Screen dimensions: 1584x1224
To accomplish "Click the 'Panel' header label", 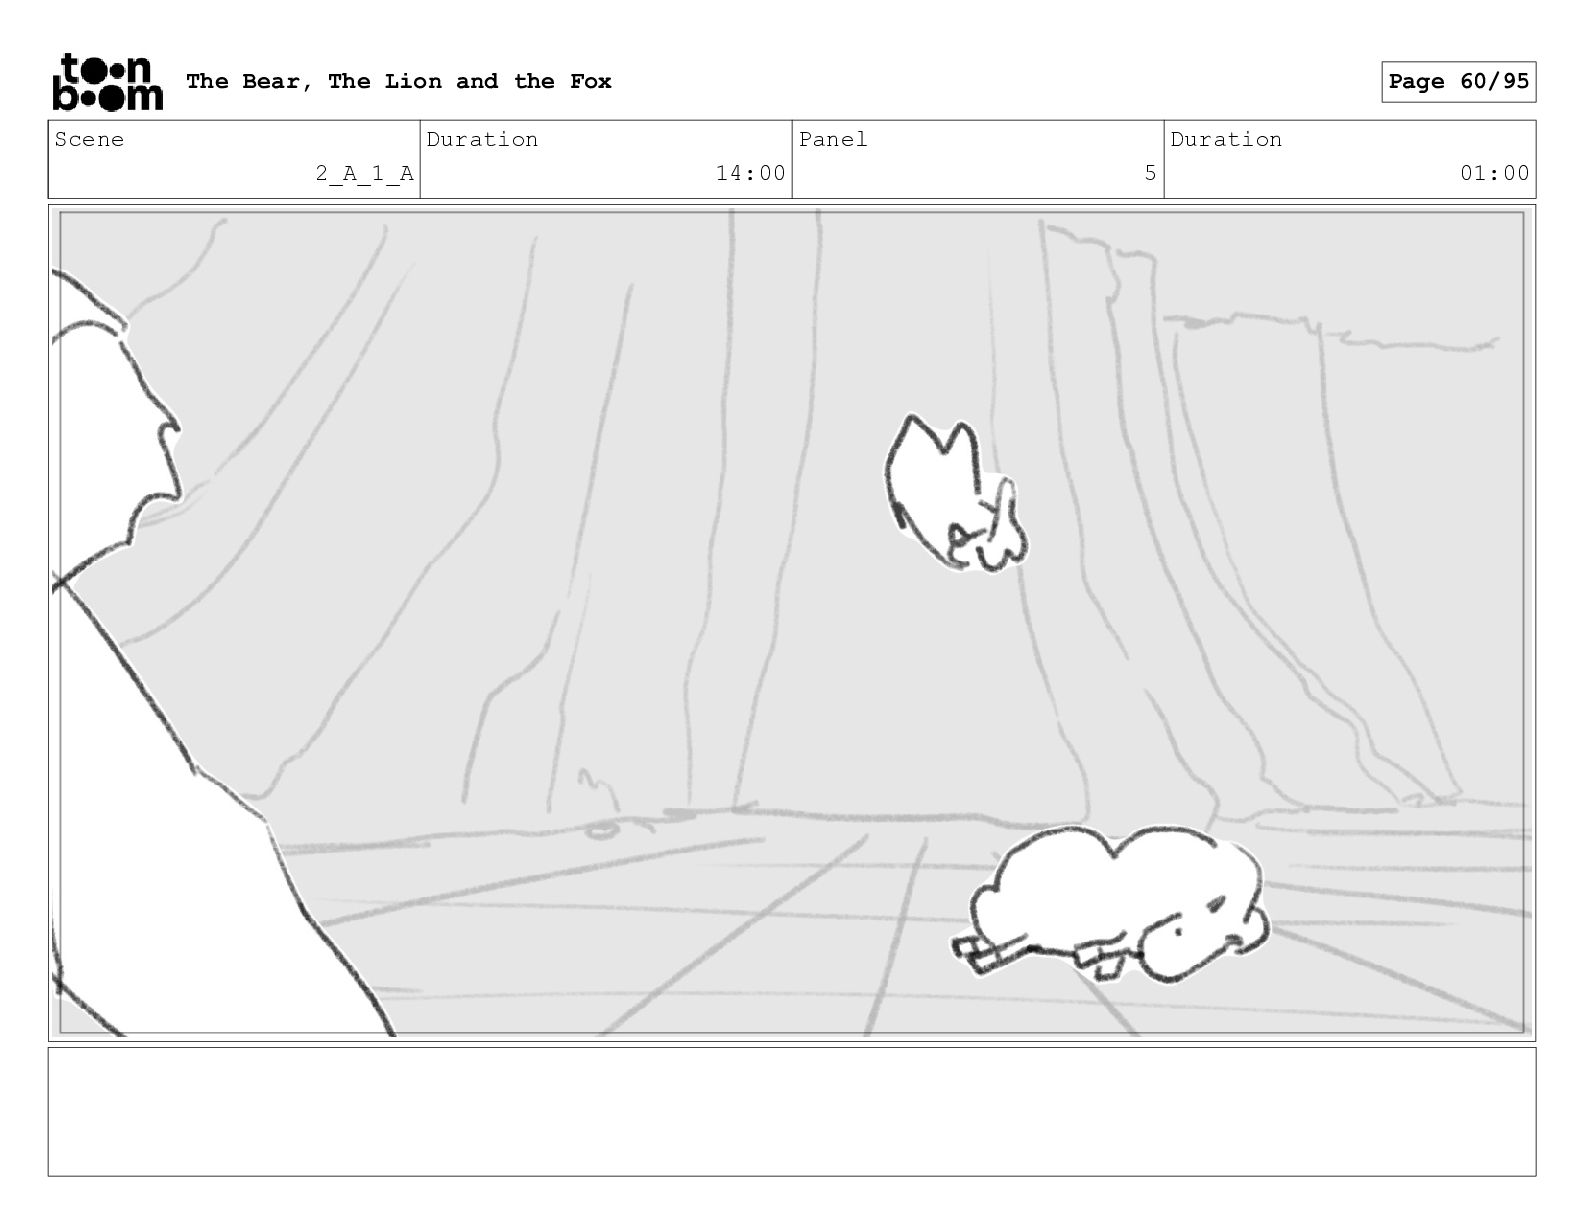I will coord(833,140).
